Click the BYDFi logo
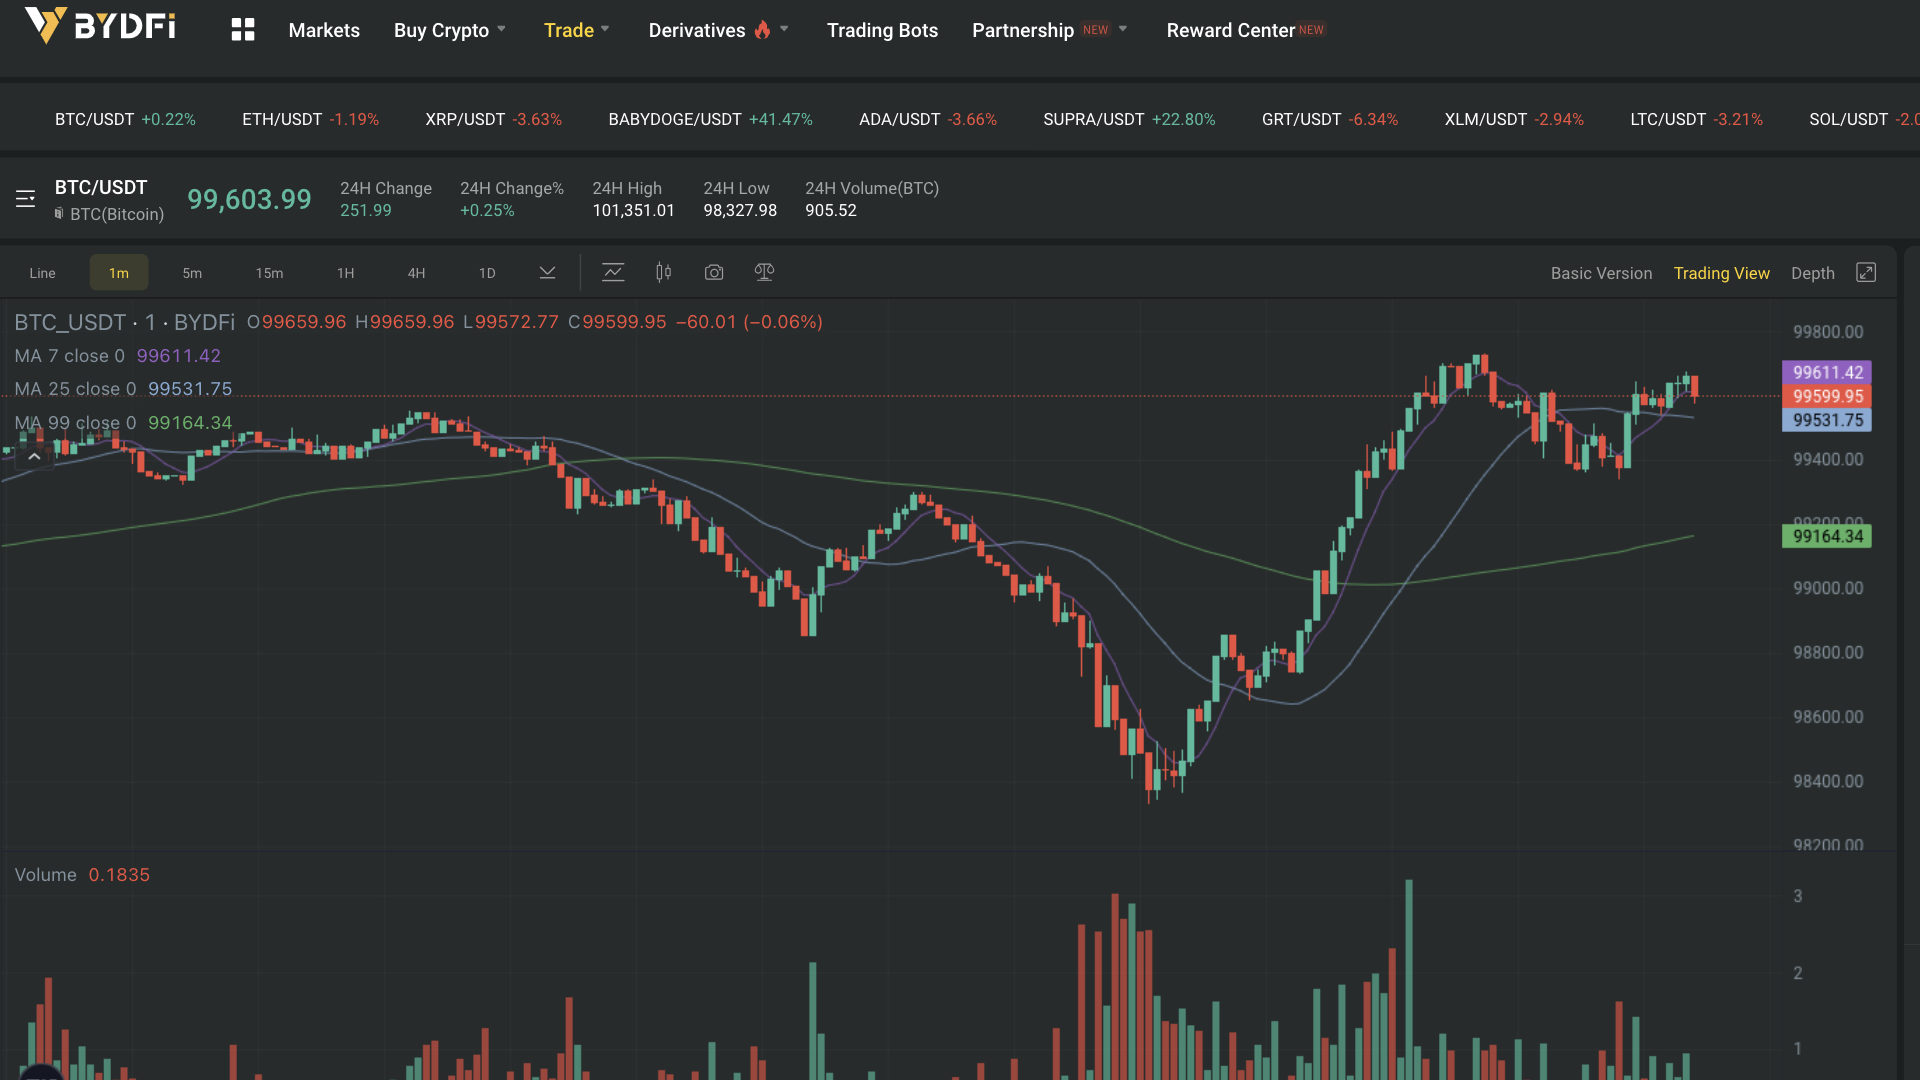The width and height of the screenshot is (1920, 1080). point(100,28)
